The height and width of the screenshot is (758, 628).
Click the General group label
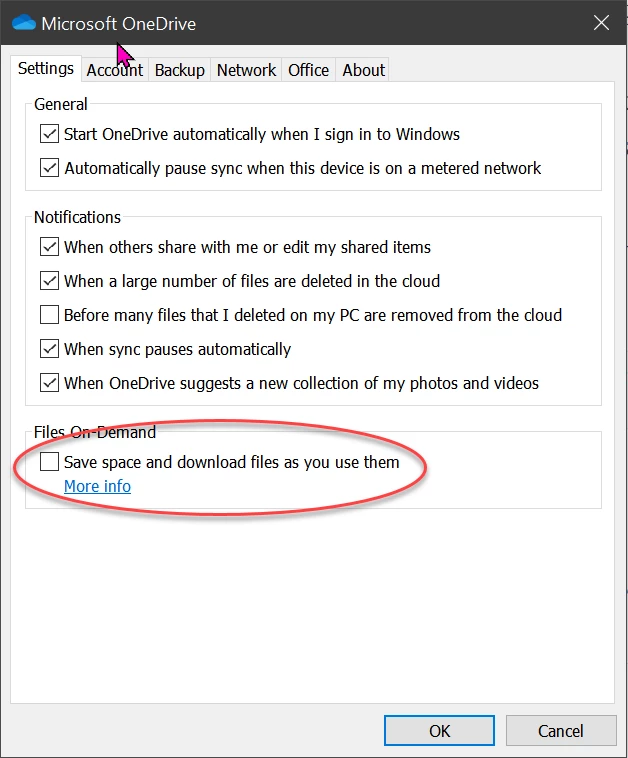coord(60,104)
